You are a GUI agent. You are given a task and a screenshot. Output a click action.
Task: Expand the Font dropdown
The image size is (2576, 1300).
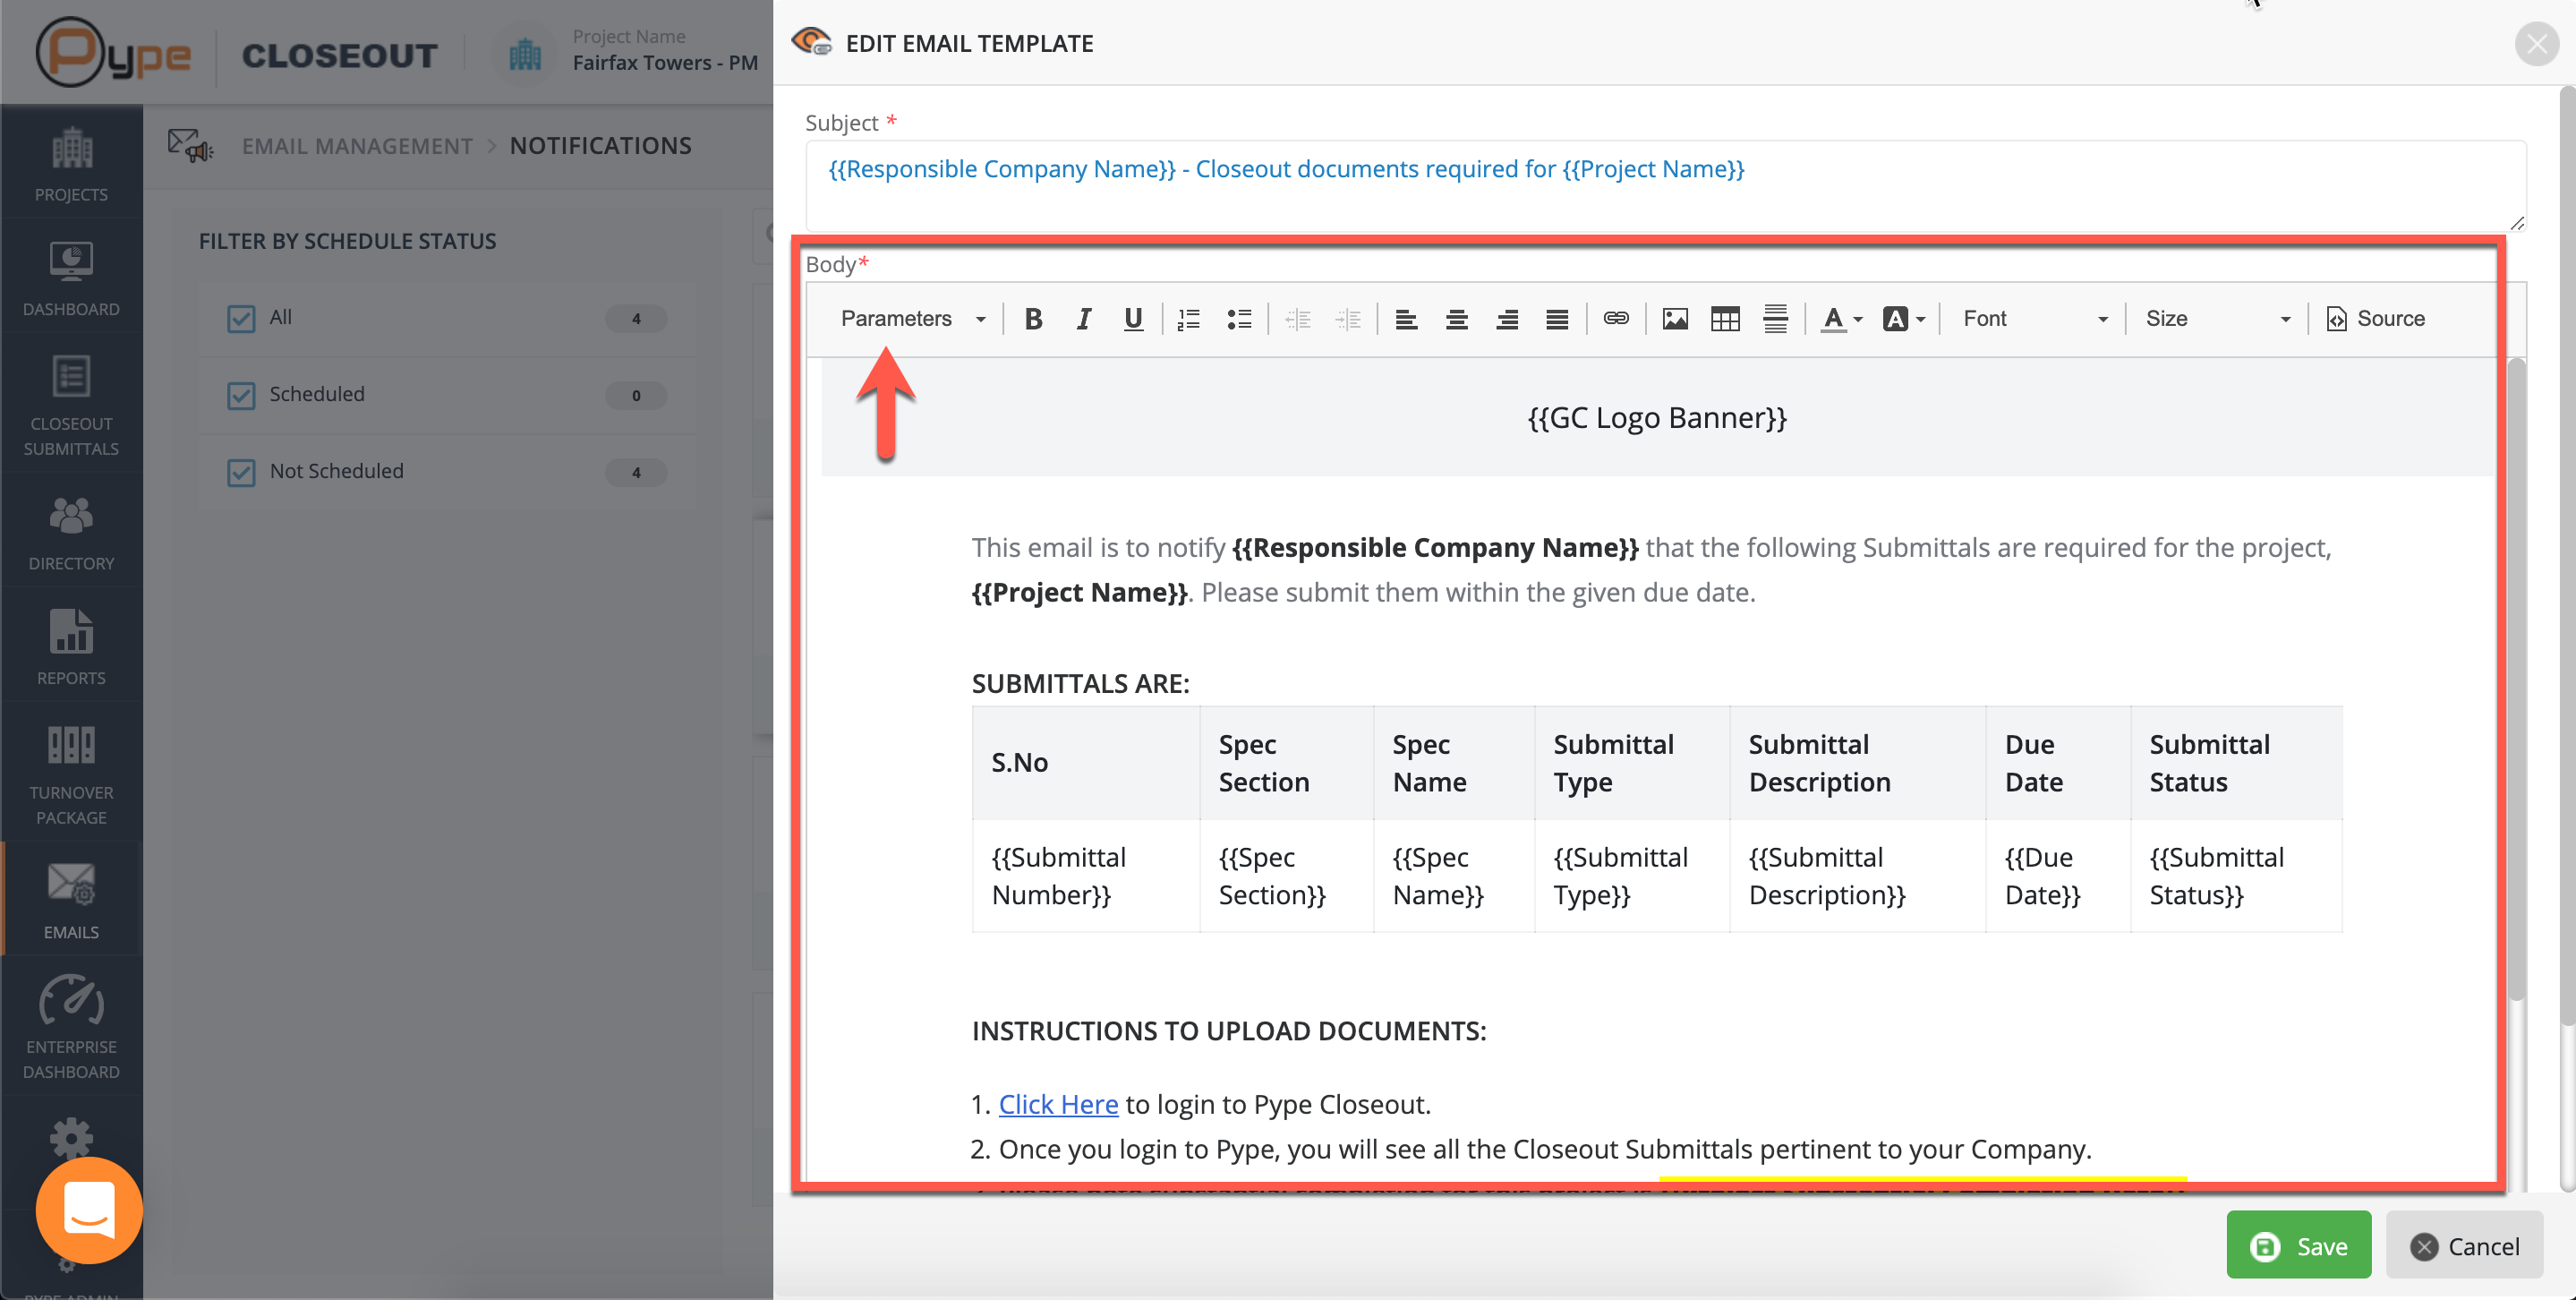pos(2034,318)
